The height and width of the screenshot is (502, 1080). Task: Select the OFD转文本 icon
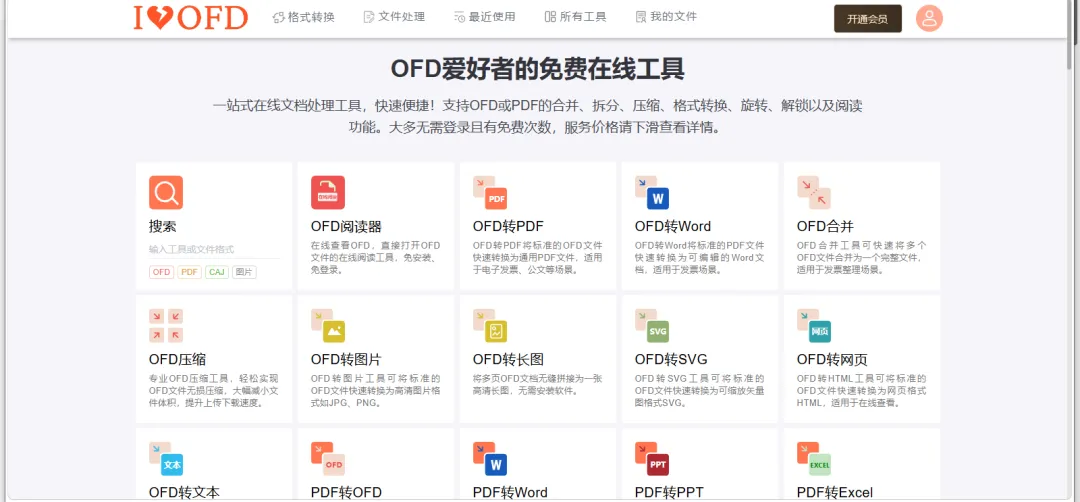[x=166, y=459]
